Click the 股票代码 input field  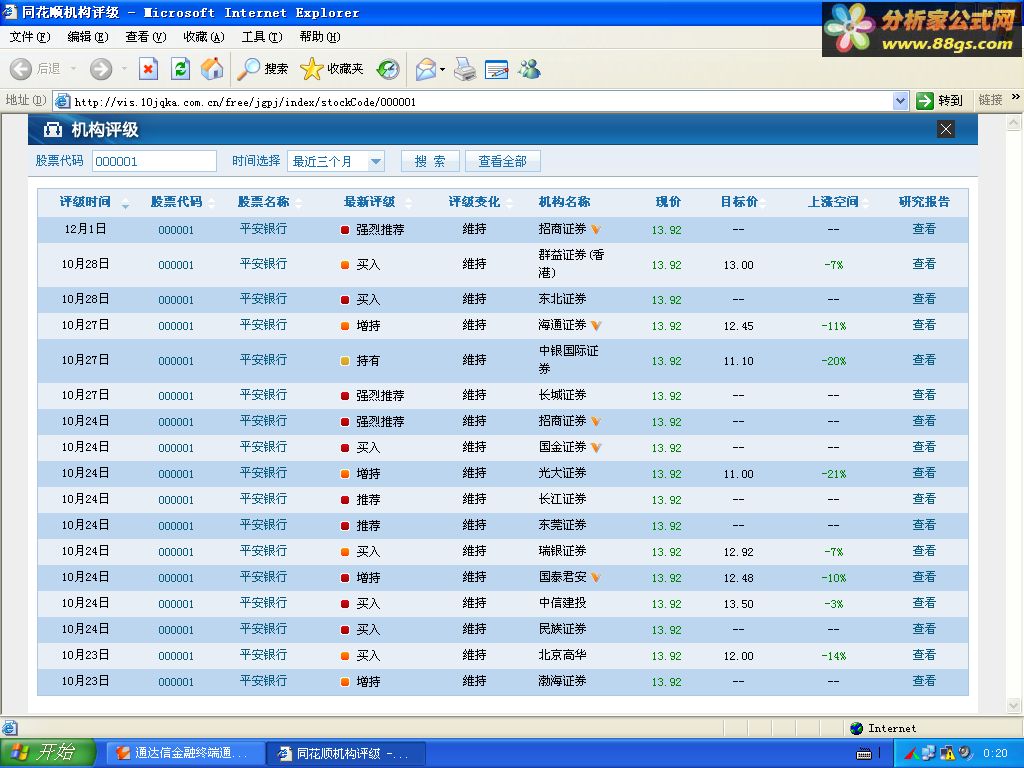[x=154, y=161]
